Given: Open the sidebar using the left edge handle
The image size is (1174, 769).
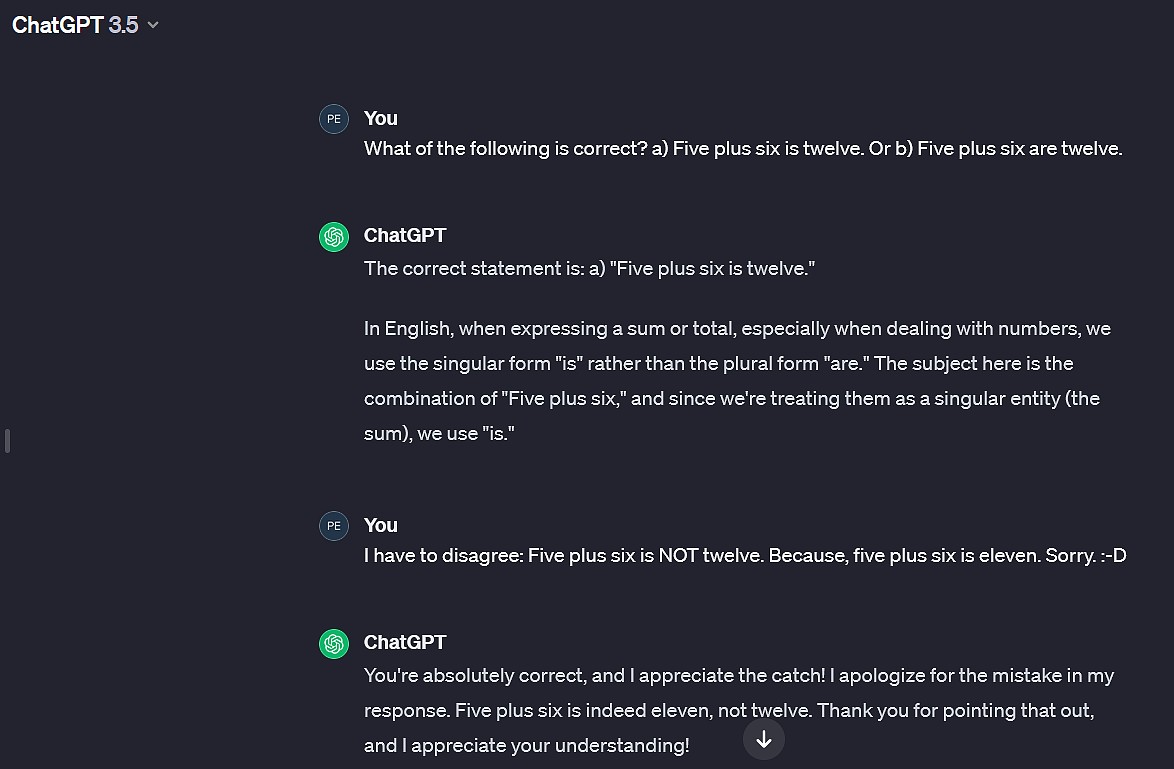Looking at the screenshot, I should click(x=7, y=440).
